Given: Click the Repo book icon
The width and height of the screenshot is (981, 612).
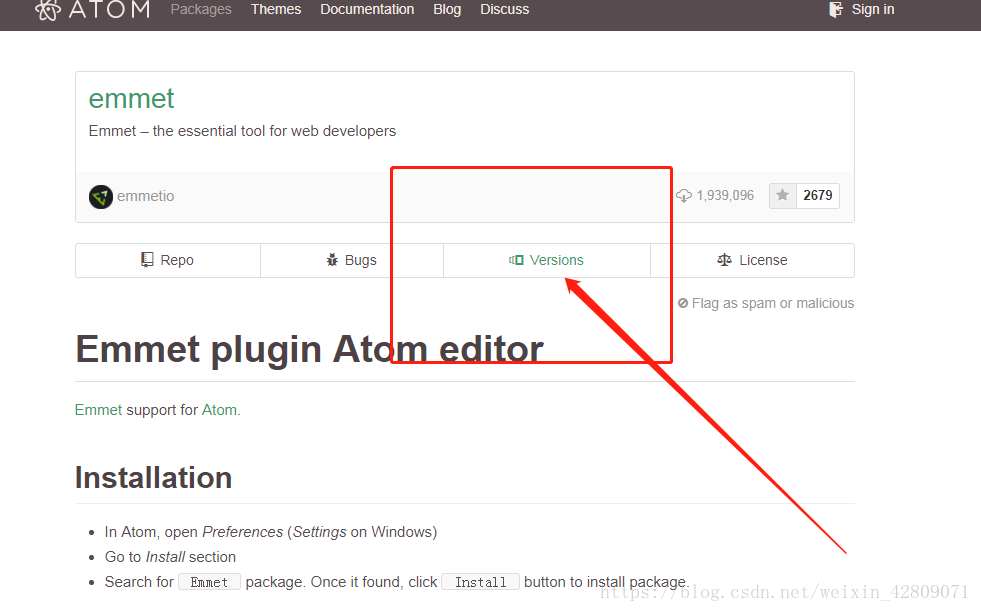Looking at the screenshot, I should coord(147,260).
